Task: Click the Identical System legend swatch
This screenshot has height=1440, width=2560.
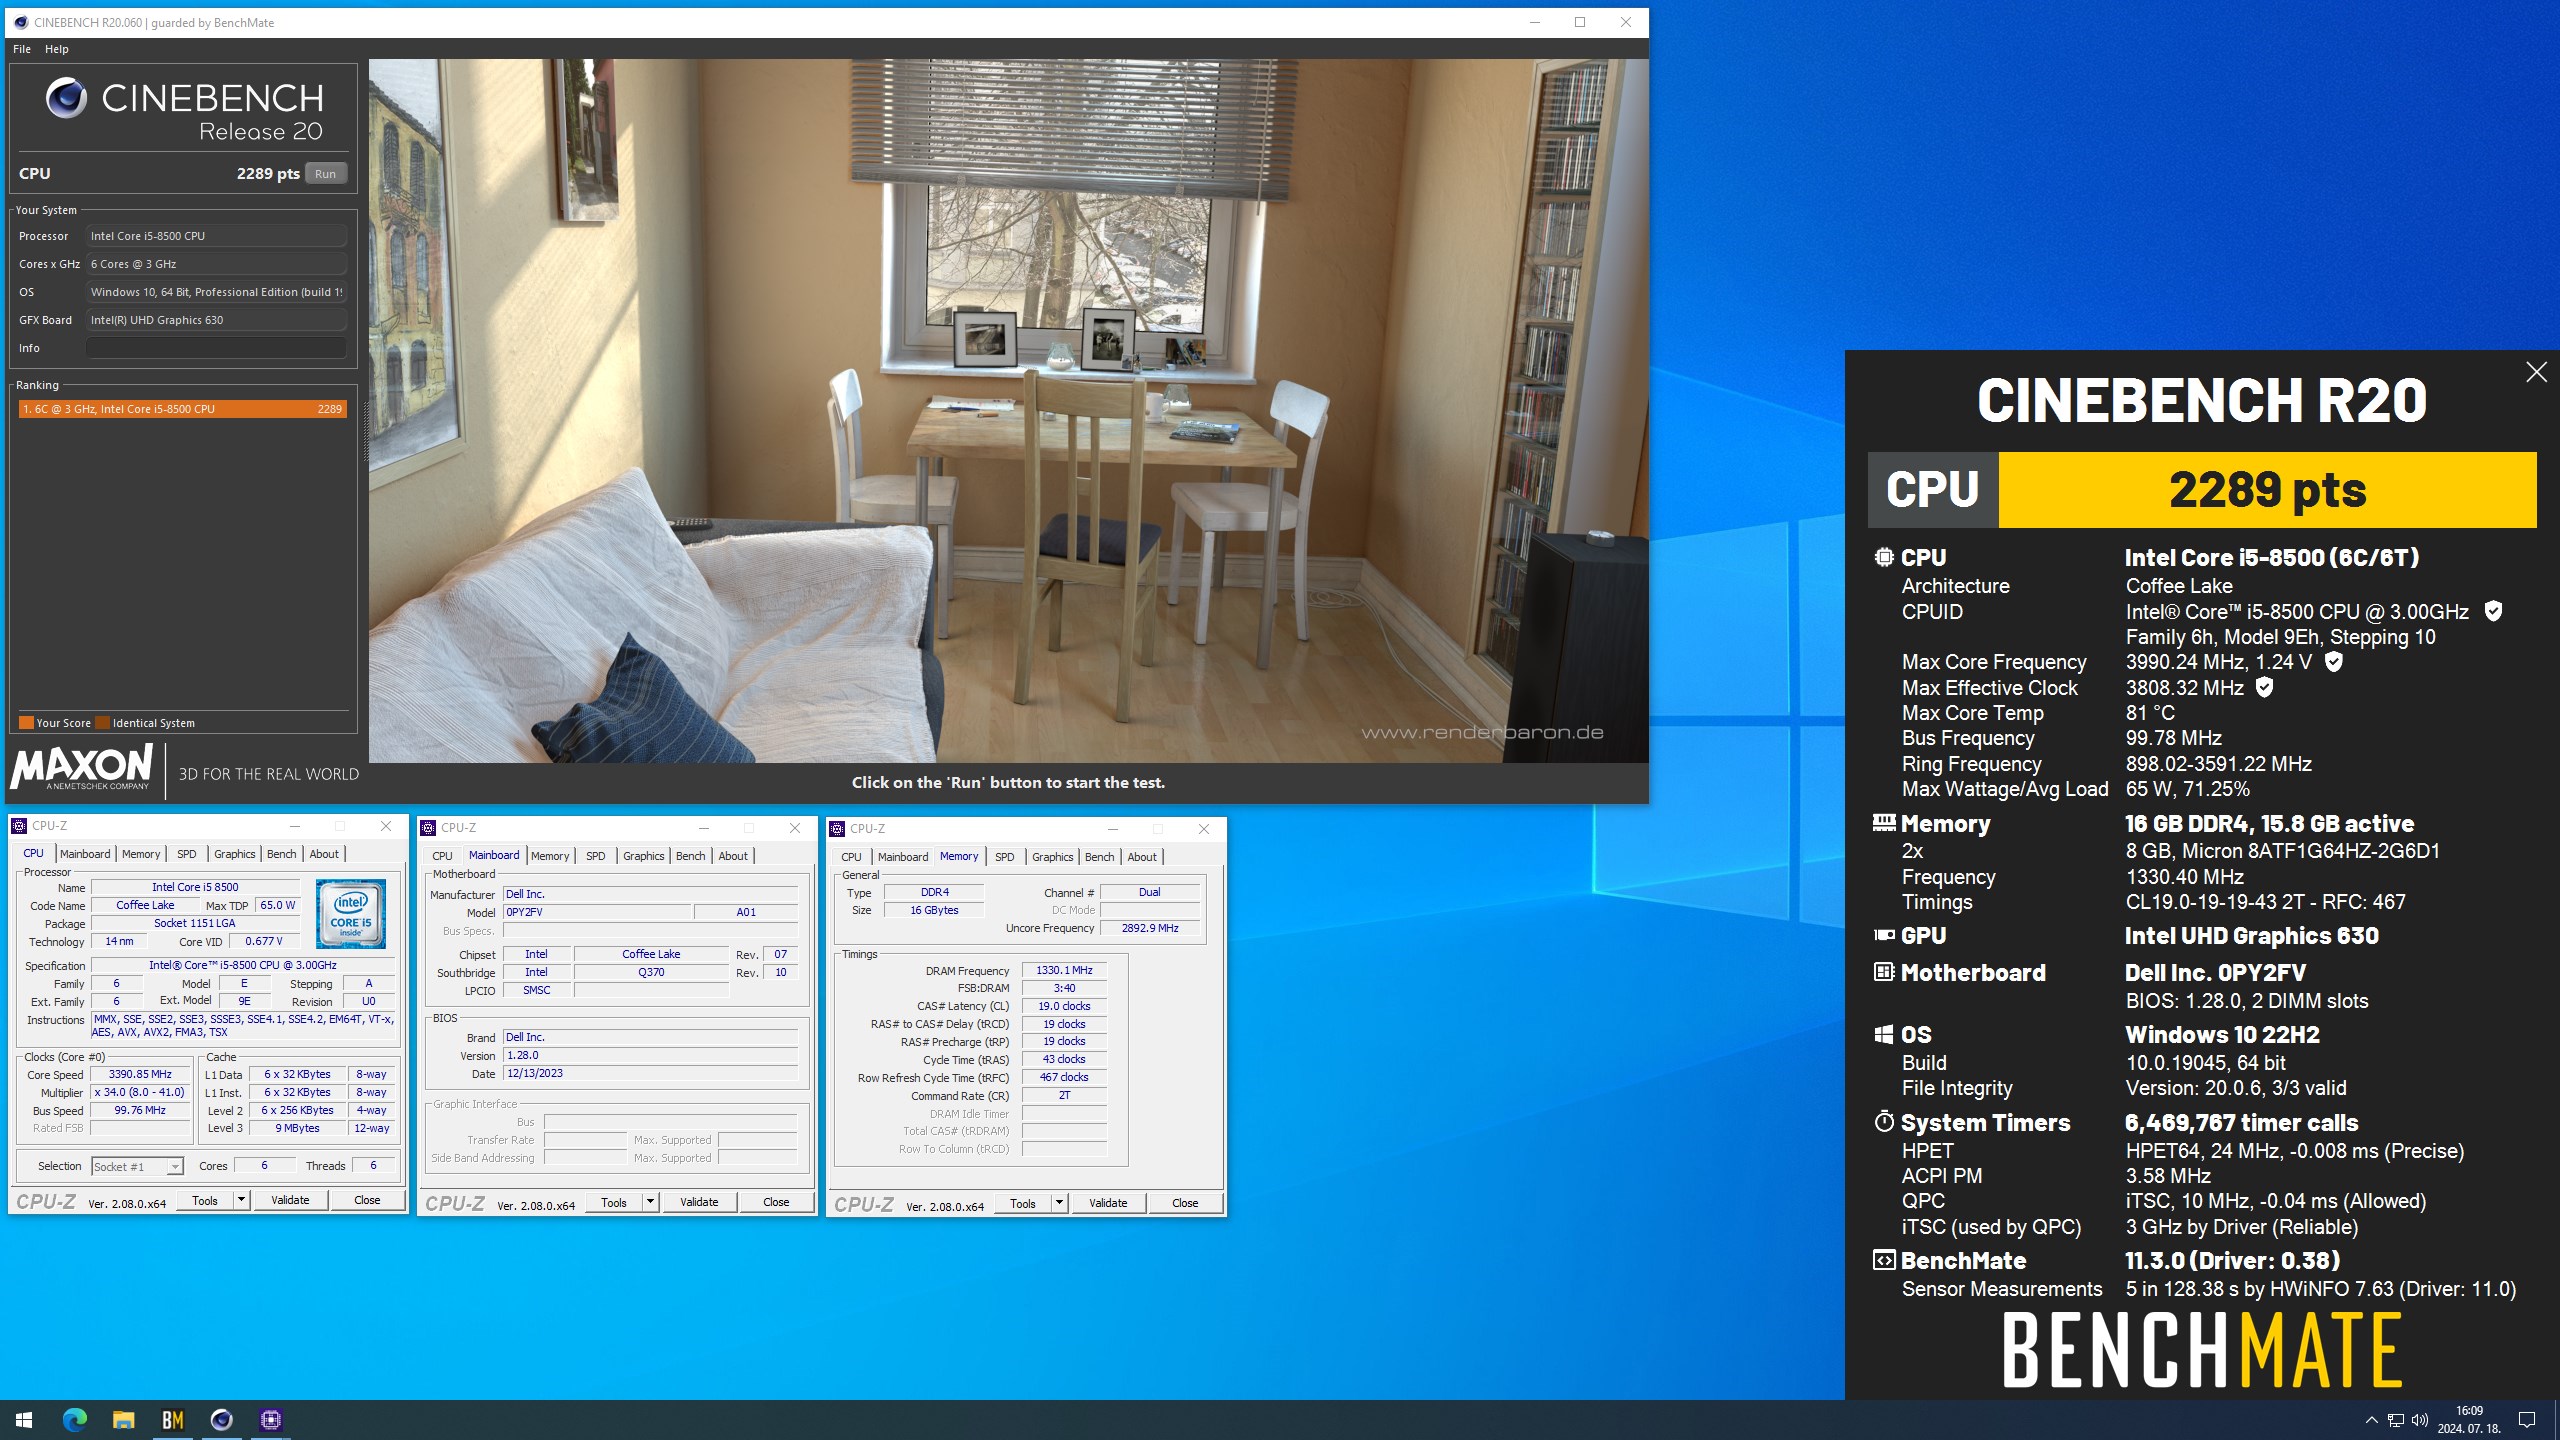Action: pyautogui.click(x=102, y=723)
